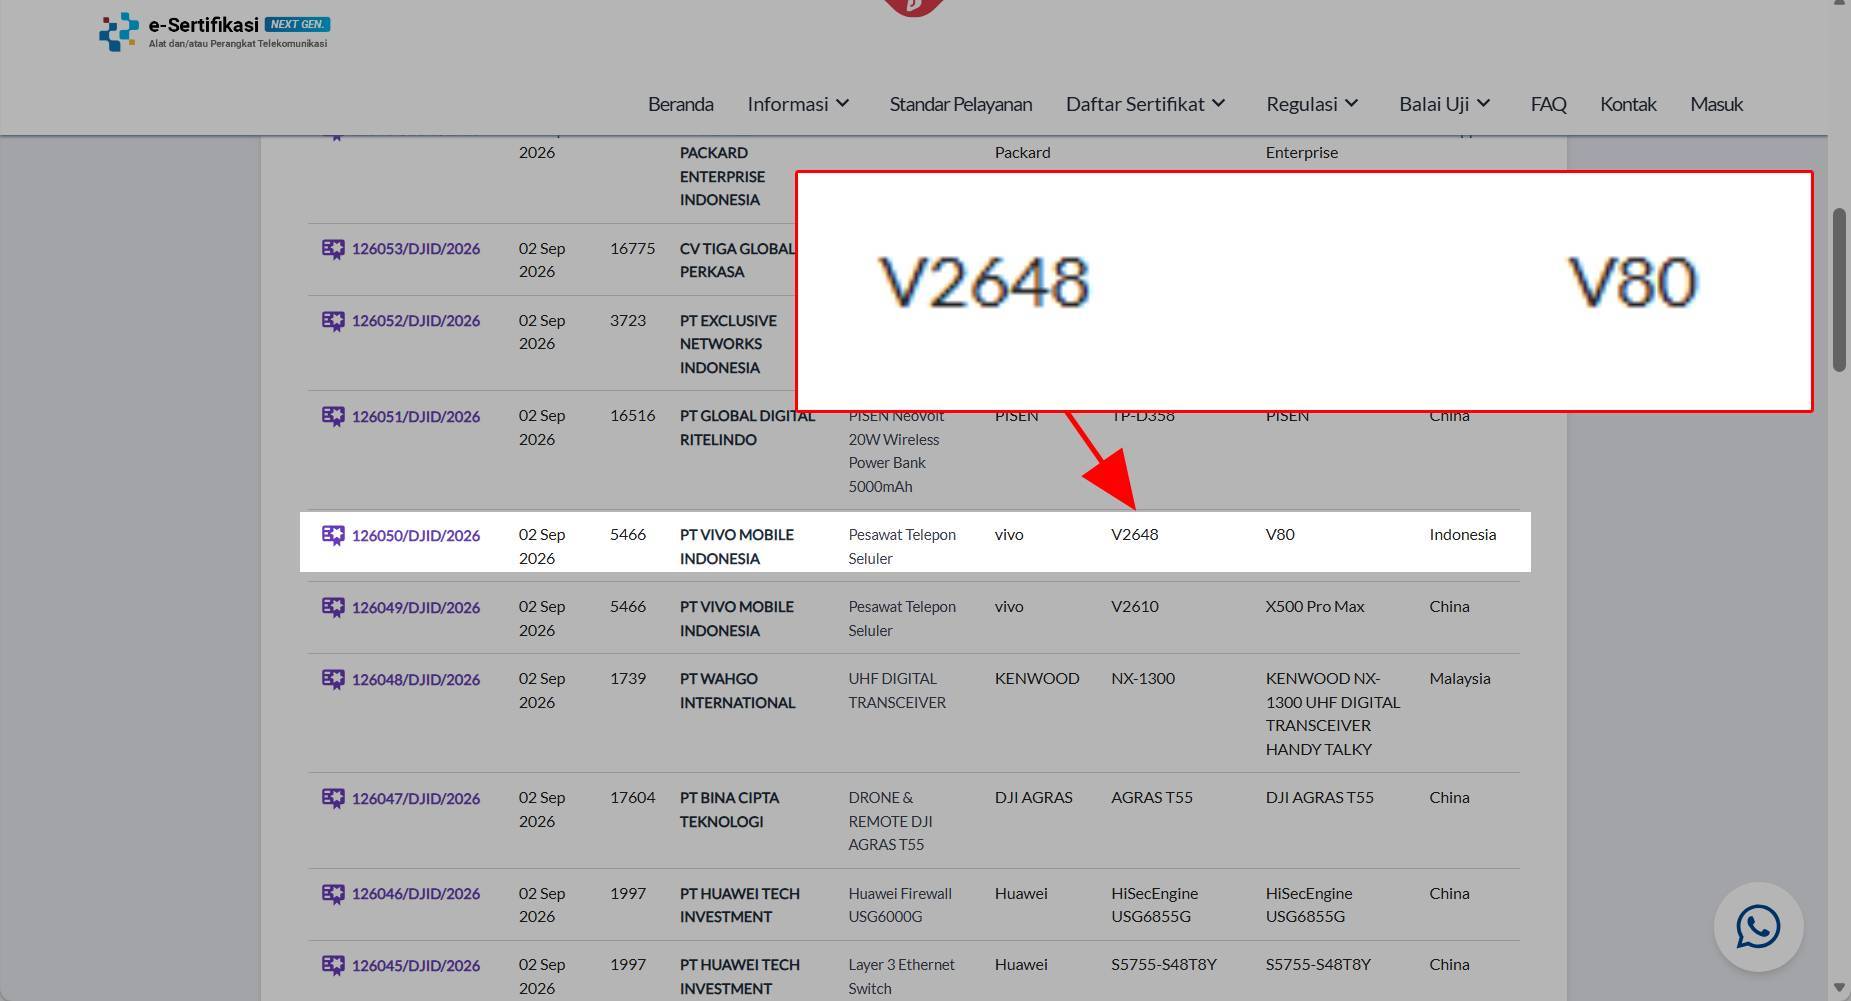The width and height of the screenshot is (1851, 1001).
Task: Open certificate link 126045/DJID/2026
Action: click(x=416, y=965)
